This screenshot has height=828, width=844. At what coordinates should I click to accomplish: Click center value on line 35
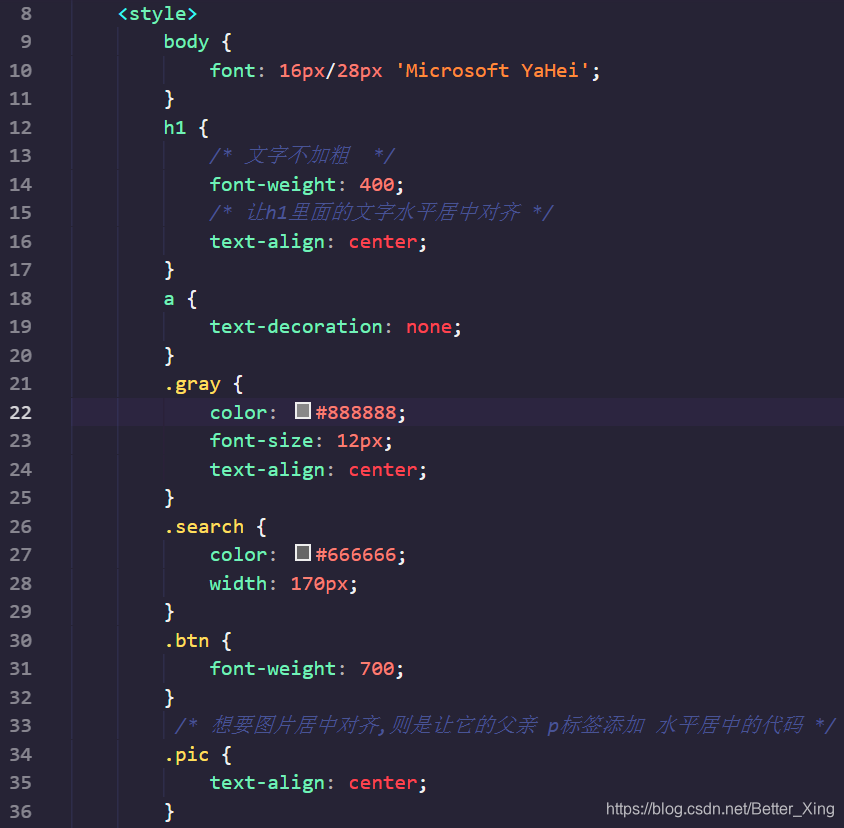(383, 783)
